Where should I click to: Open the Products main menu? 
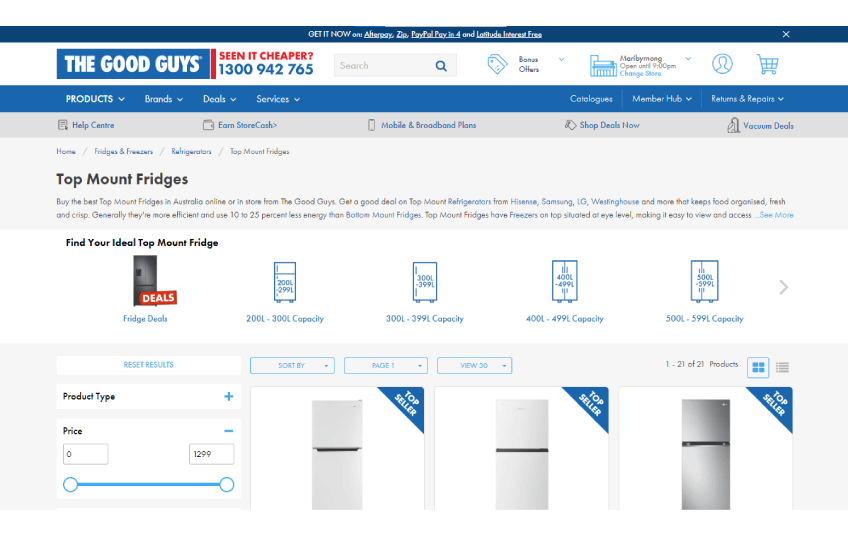pos(95,99)
